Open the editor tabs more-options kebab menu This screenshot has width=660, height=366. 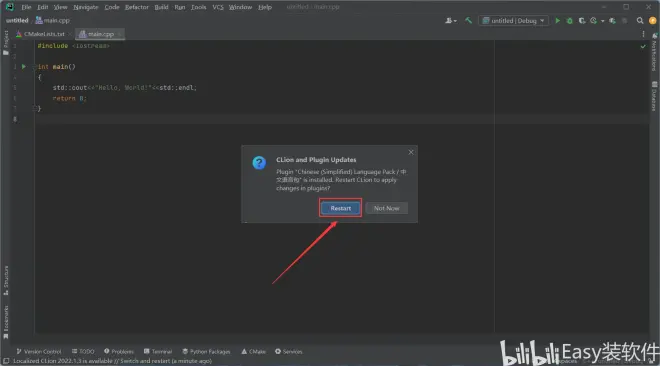tap(643, 34)
